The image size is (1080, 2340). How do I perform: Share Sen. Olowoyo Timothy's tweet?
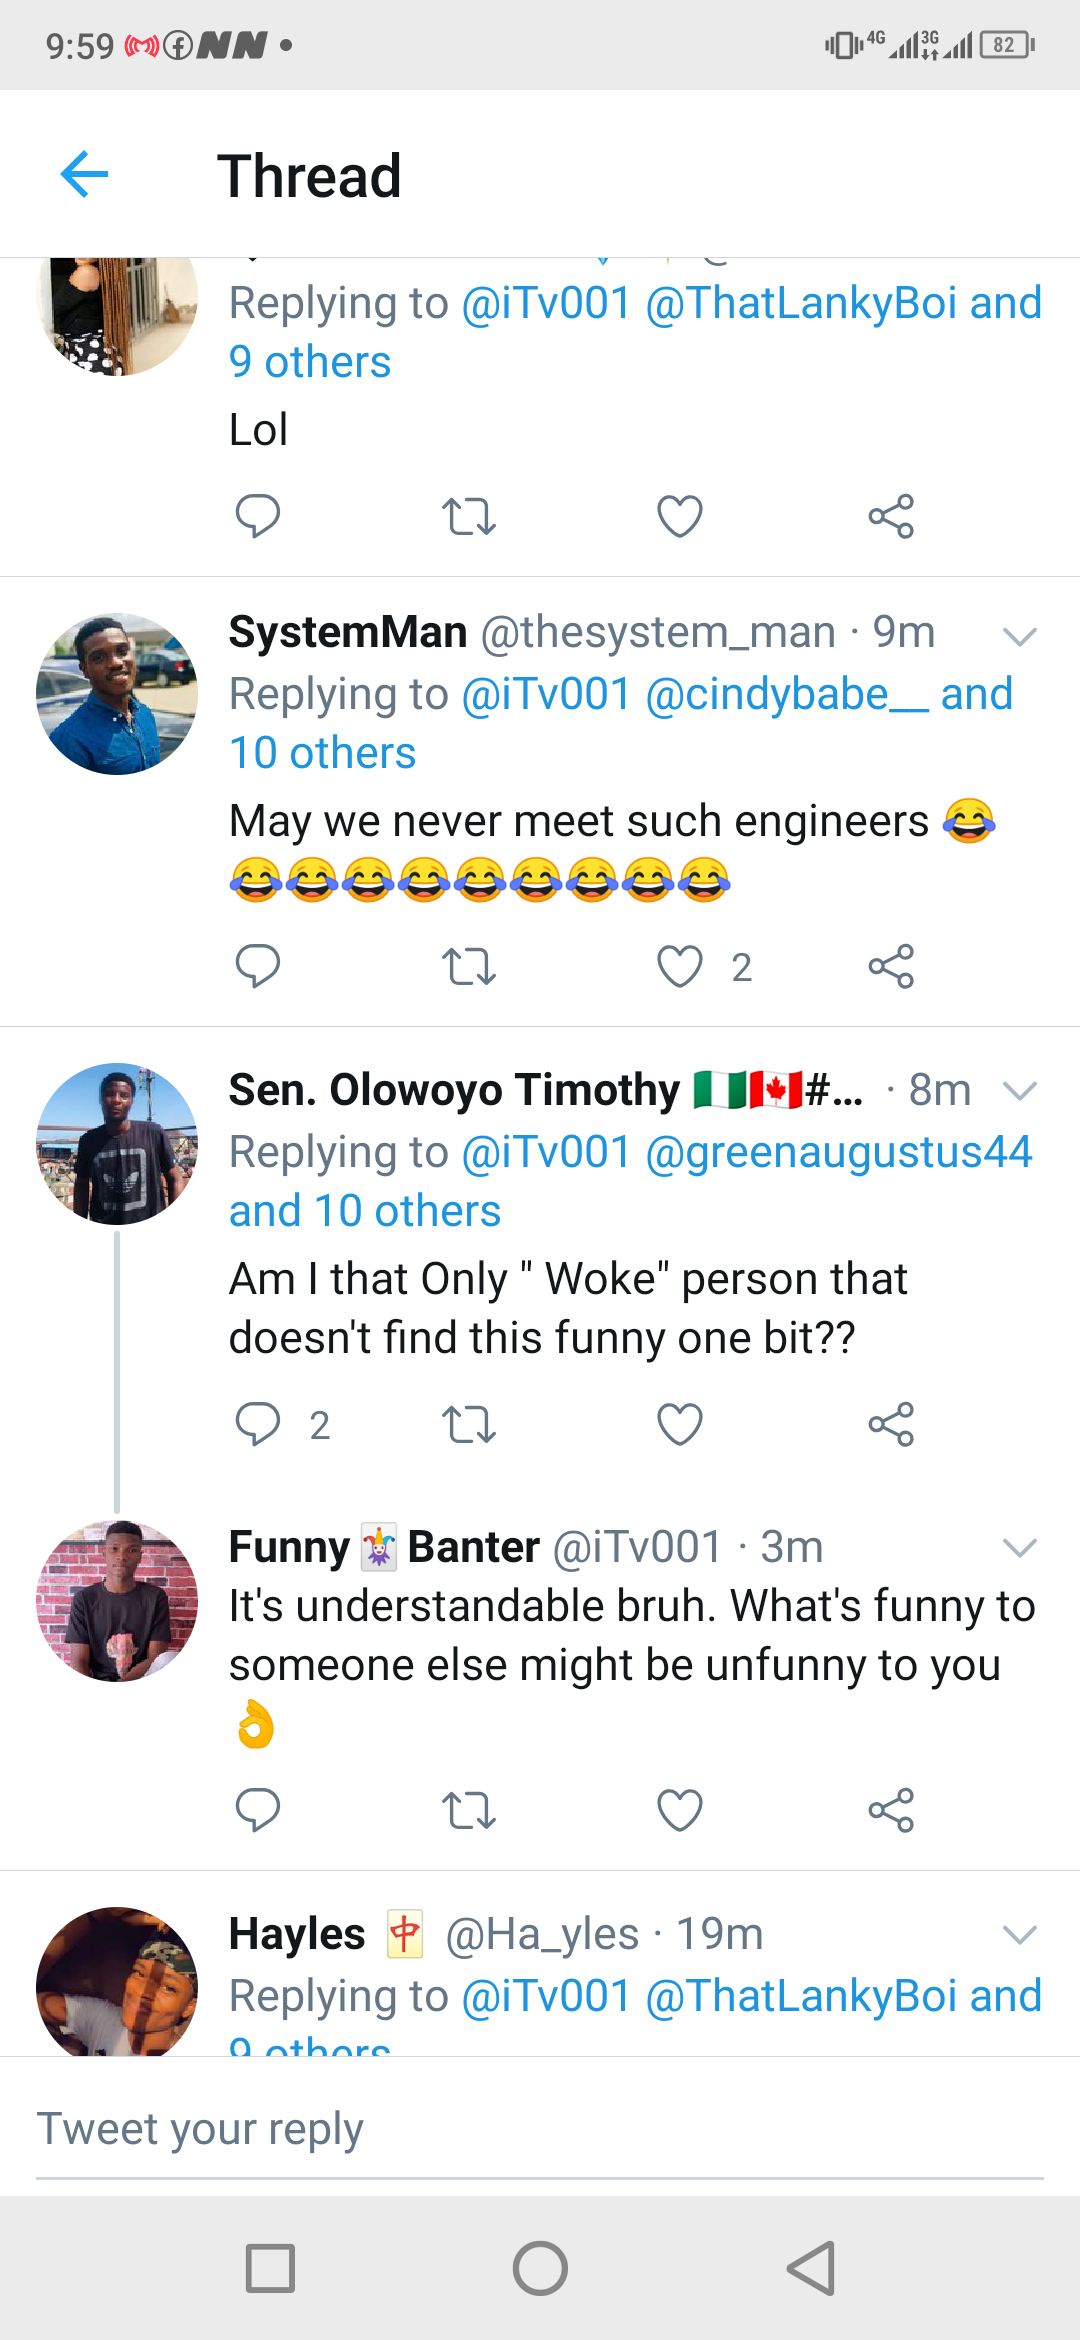[891, 1424]
